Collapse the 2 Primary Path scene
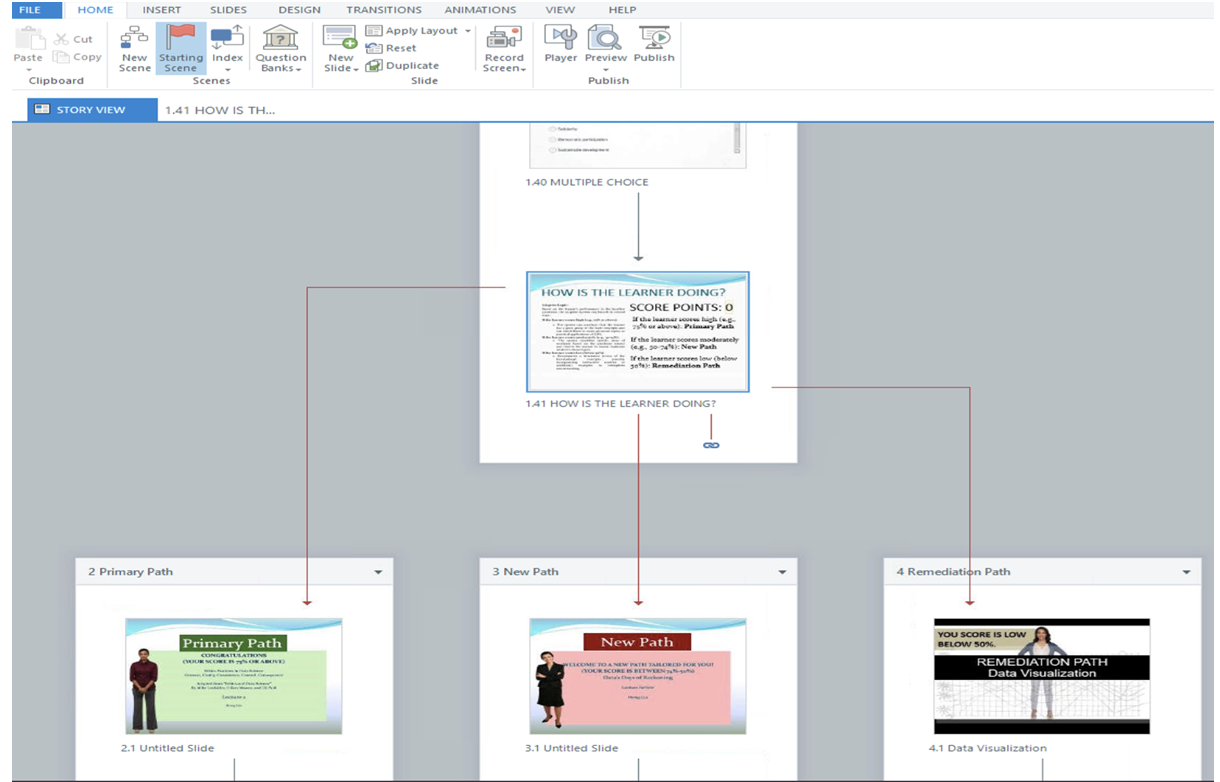1220x782 pixels. 378,573
